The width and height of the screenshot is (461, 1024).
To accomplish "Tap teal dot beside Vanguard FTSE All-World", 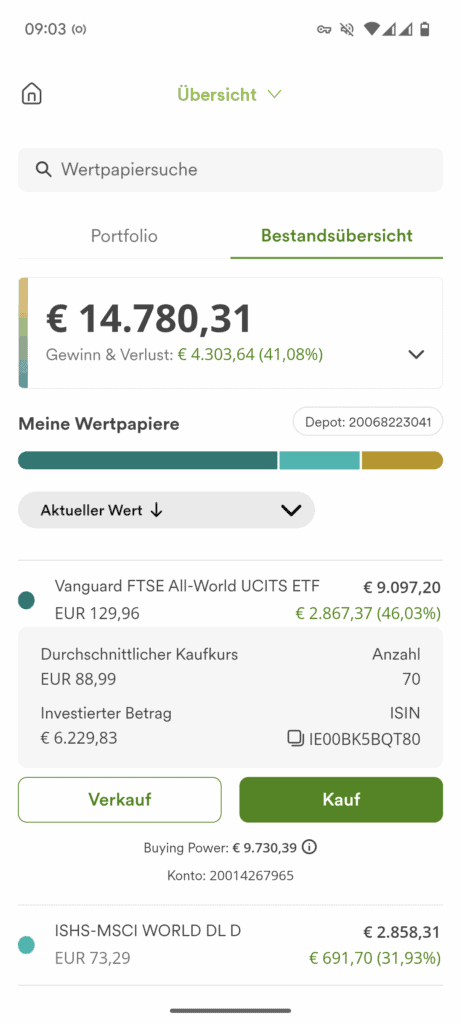I will point(27,600).
